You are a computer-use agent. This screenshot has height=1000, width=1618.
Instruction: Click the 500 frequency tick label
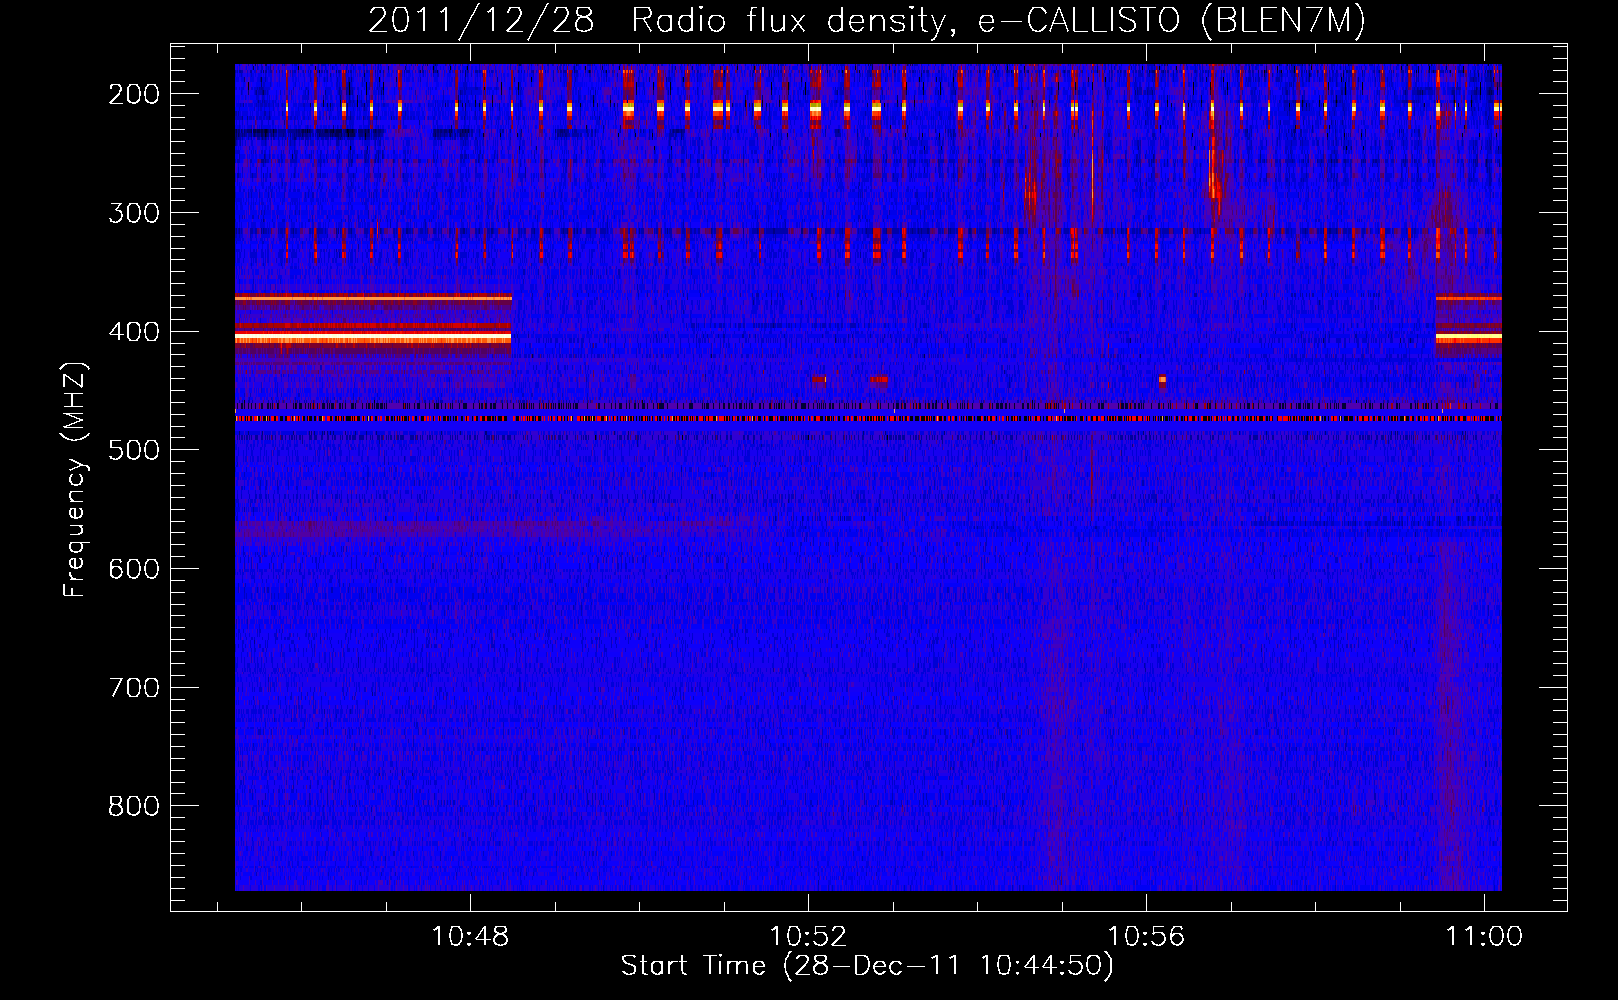(x=134, y=451)
